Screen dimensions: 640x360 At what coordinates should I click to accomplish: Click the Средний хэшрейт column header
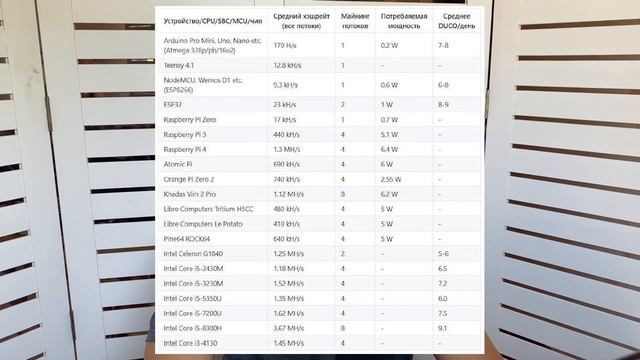pos(301,21)
